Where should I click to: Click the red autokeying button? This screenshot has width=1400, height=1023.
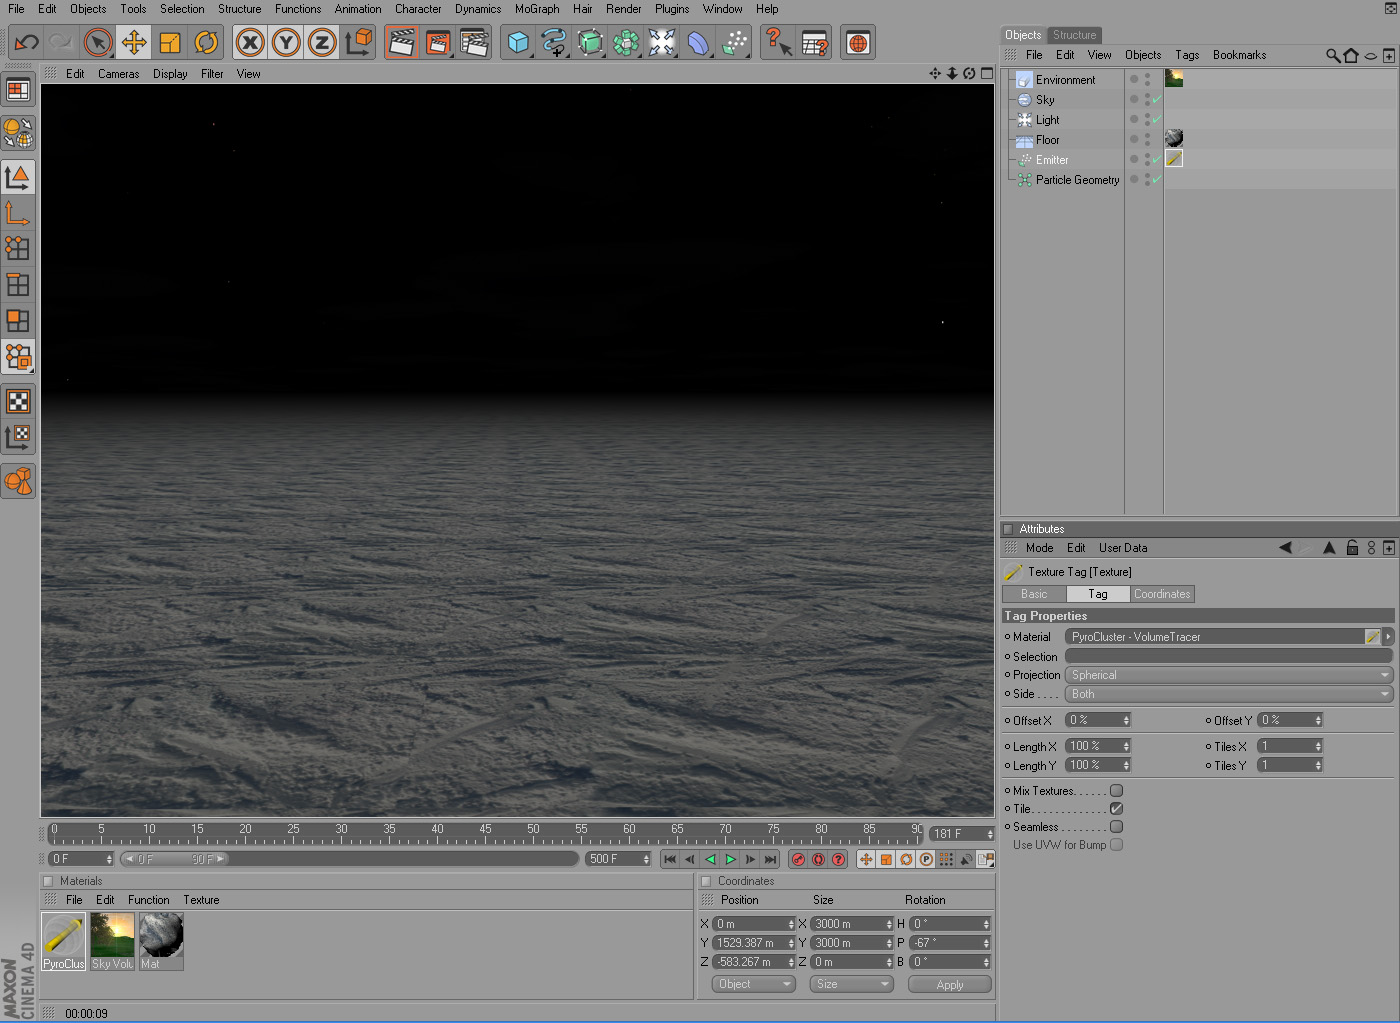click(818, 859)
